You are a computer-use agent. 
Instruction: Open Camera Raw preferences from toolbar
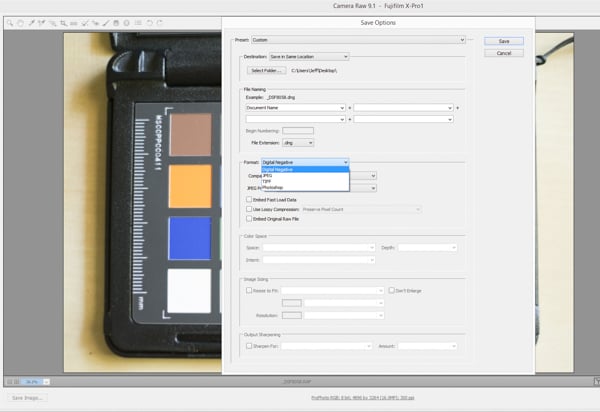coord(138,23)
